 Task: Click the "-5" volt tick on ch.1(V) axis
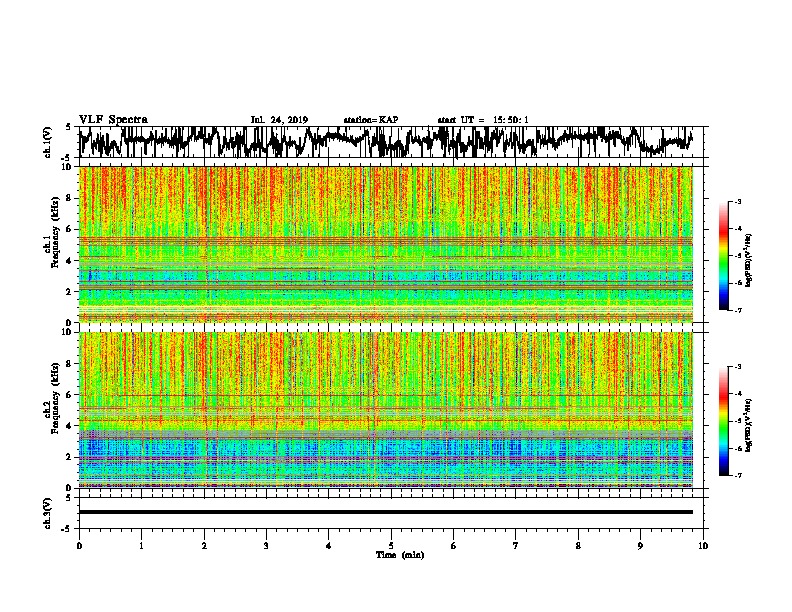[67, 157]
